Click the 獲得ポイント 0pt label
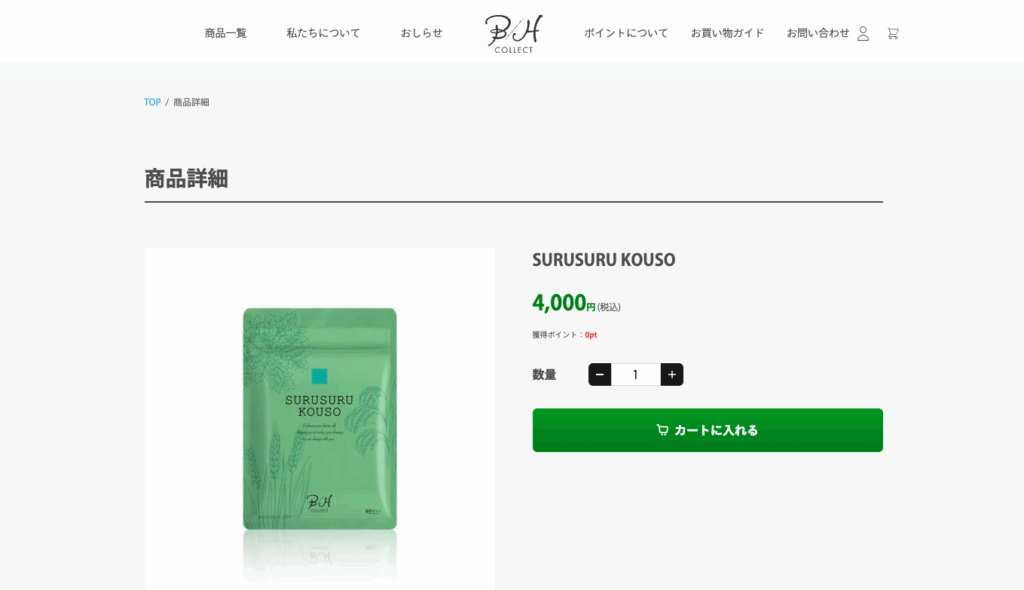 564,335
